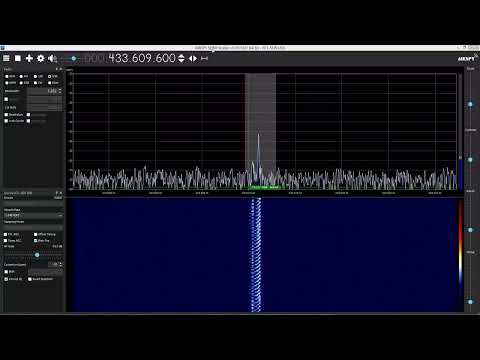Screen dimensions: 480x360
Task: Enable the Offset Tuning checkbox
Action: [35, 234]
